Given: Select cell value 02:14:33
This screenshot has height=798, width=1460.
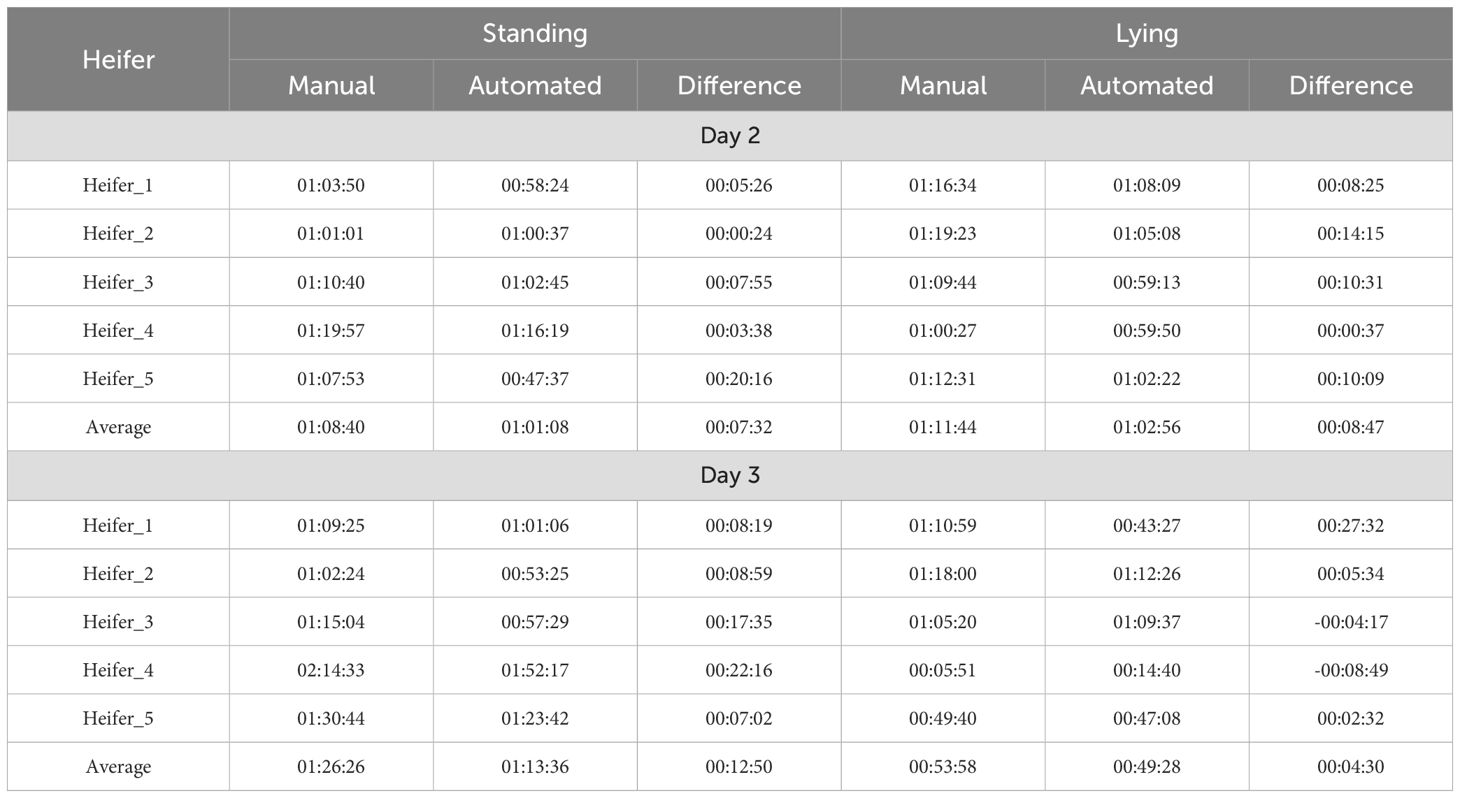Looking at the screenshot, I should coord(331,670).
